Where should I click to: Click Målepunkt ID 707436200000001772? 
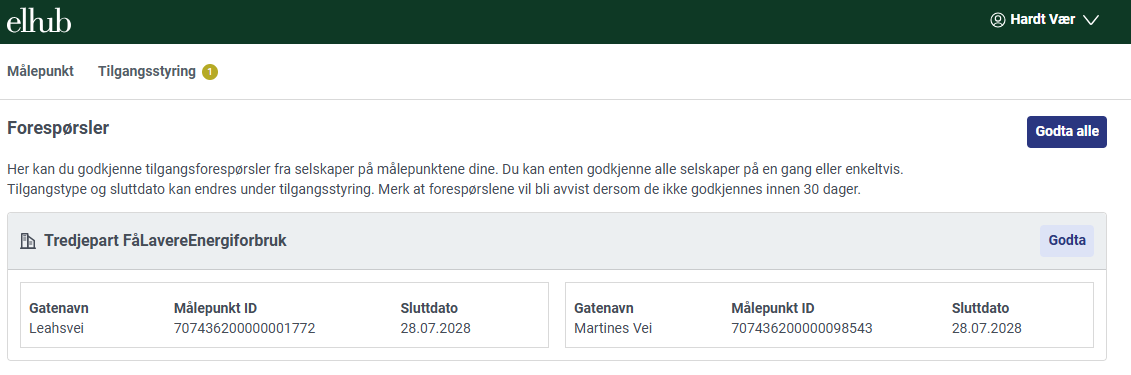245,329
